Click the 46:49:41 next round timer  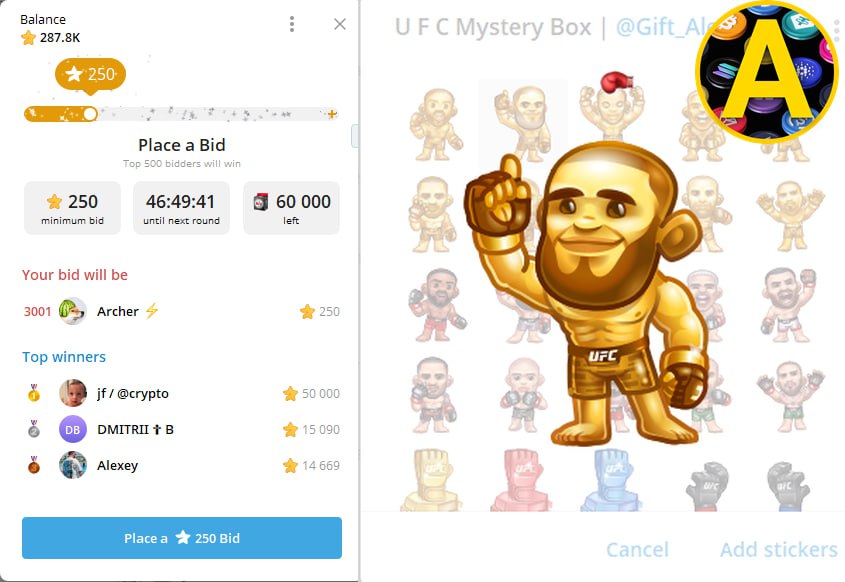pos(181,208)
